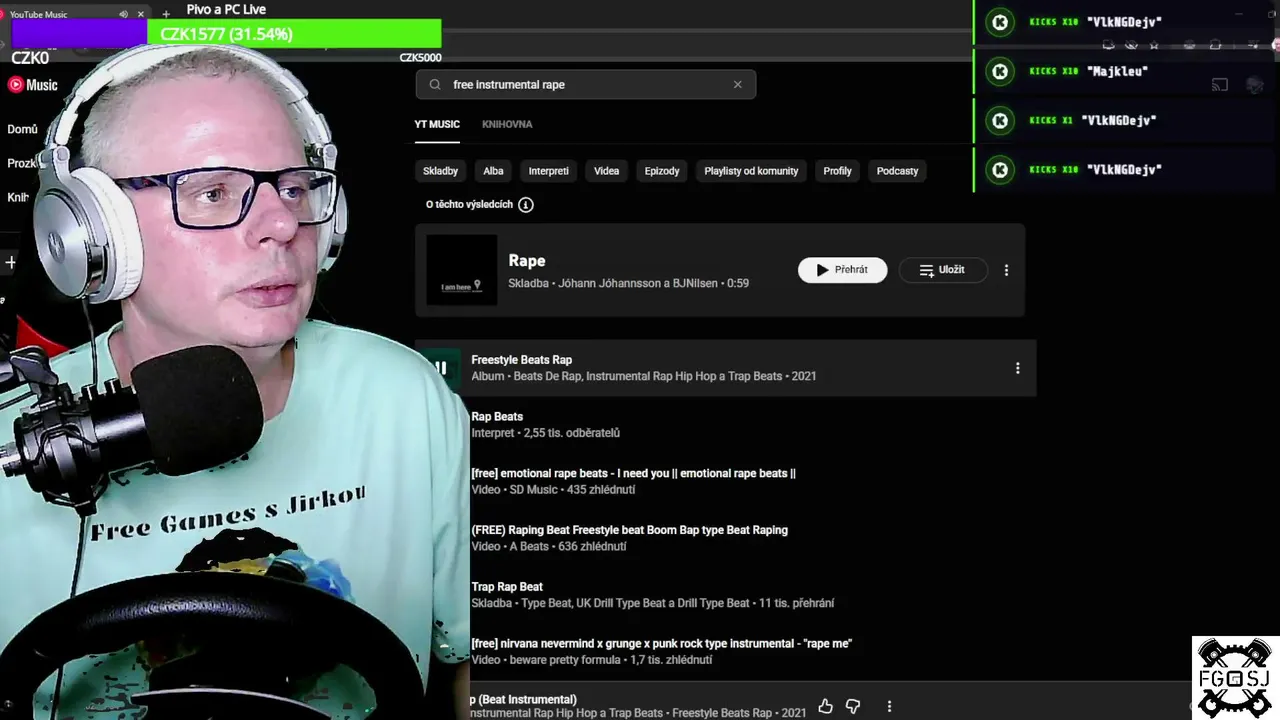Screen dimensions: 1280x720
Task: Filter results by Epizody chip
Action: tap(662, 171)
